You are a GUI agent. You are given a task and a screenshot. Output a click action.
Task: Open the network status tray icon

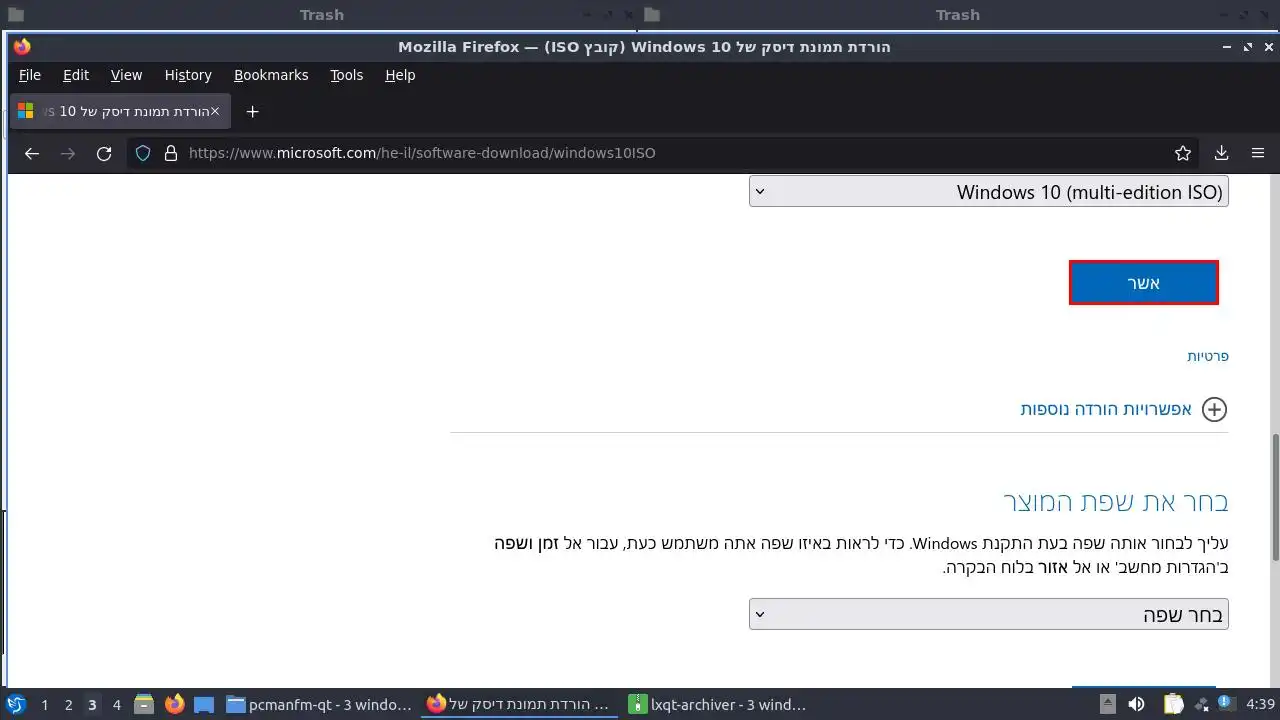[x=1201, y=705]
